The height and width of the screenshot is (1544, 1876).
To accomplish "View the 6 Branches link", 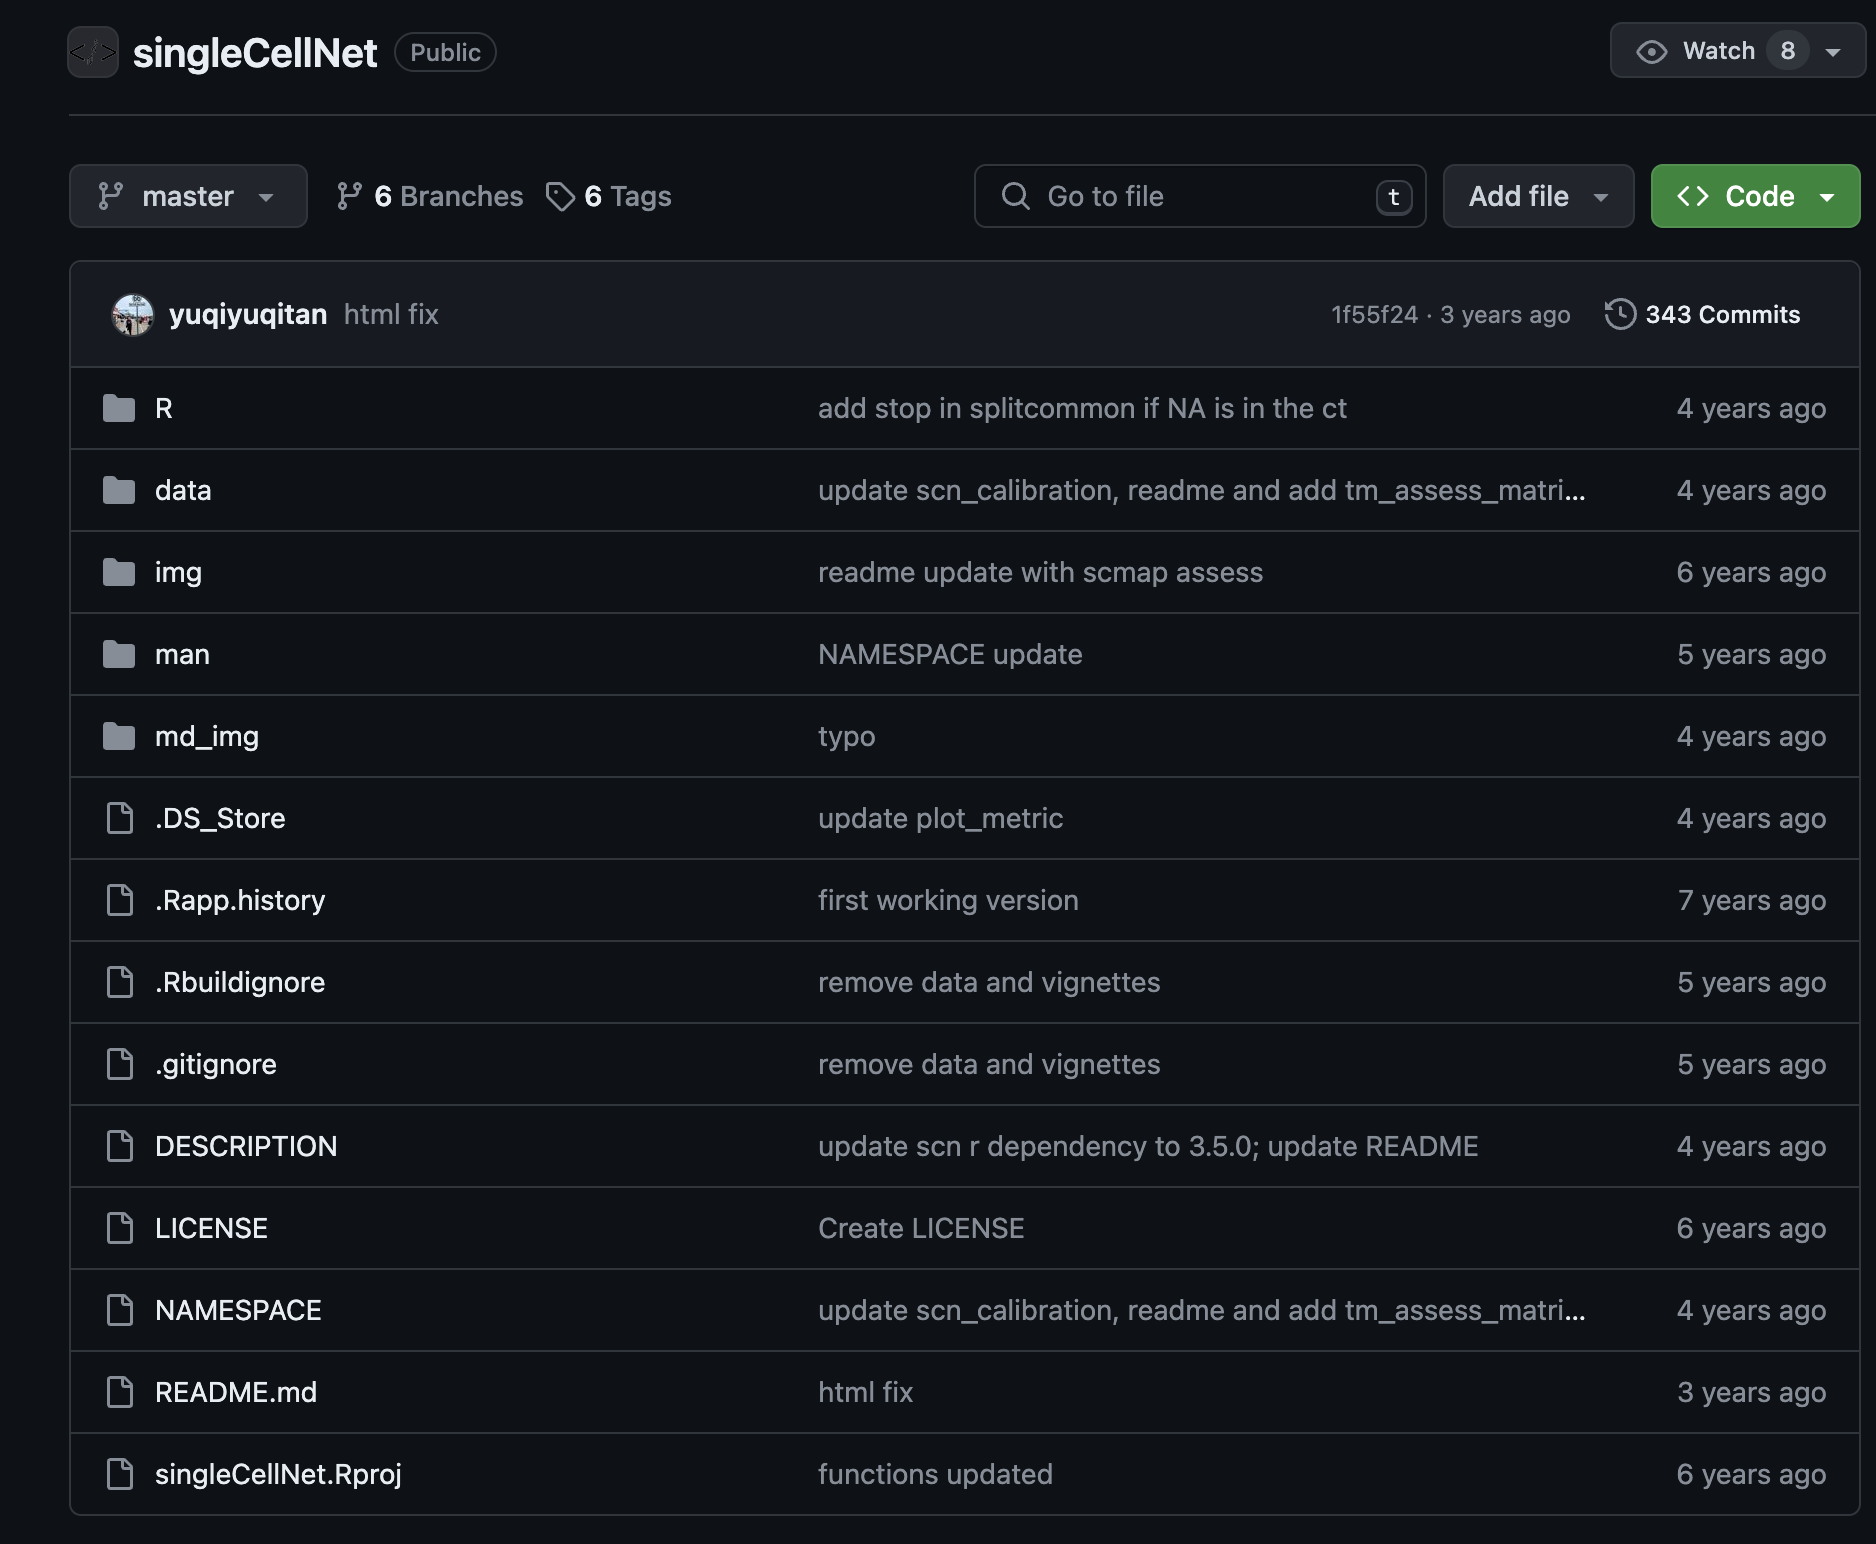I will 430,196.
